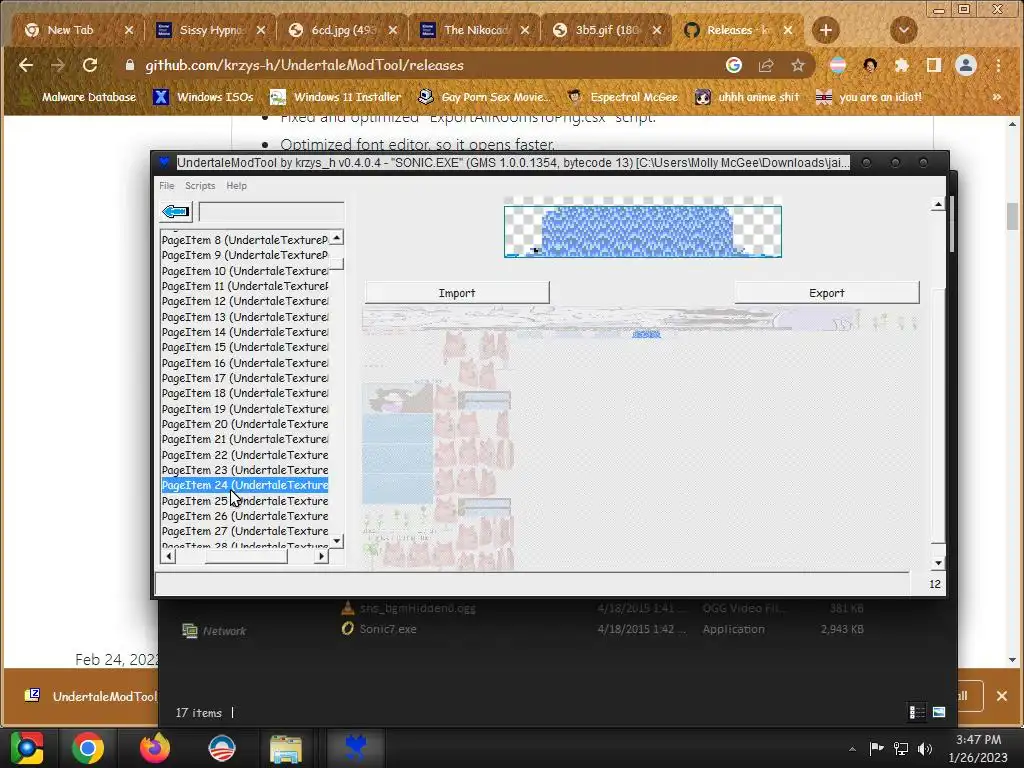The height and width of the screenshot is (768, 1024).
Task: Click the search field beside the back arrow
Action: 271,212
